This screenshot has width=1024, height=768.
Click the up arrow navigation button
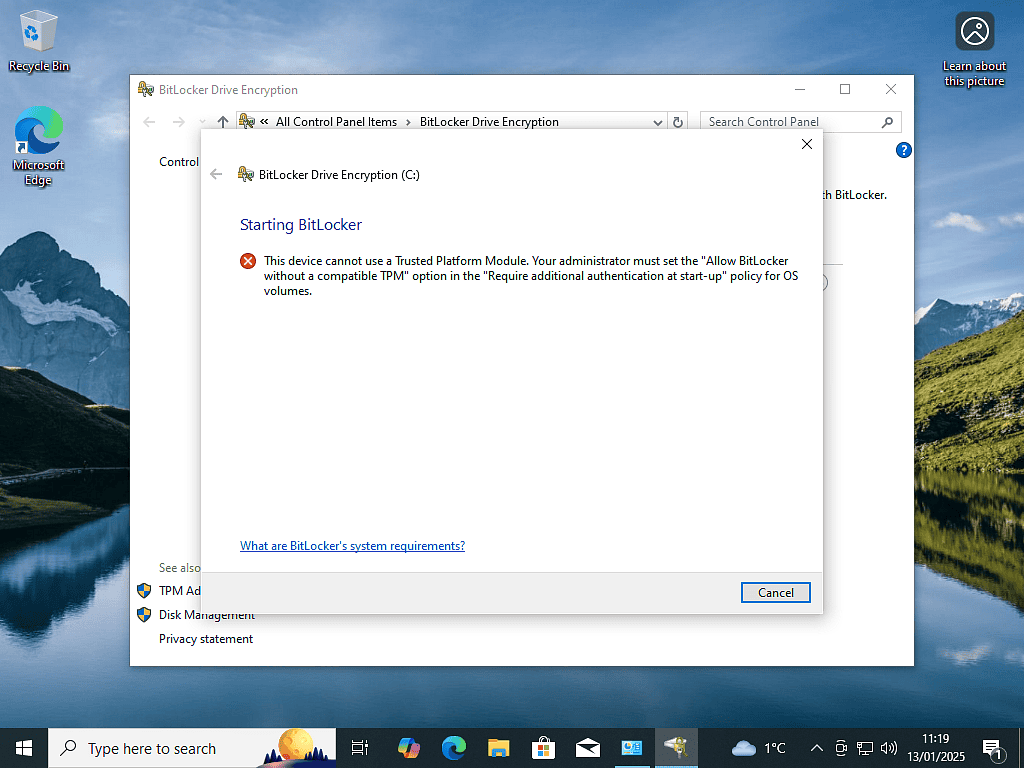tap(223, 122)
